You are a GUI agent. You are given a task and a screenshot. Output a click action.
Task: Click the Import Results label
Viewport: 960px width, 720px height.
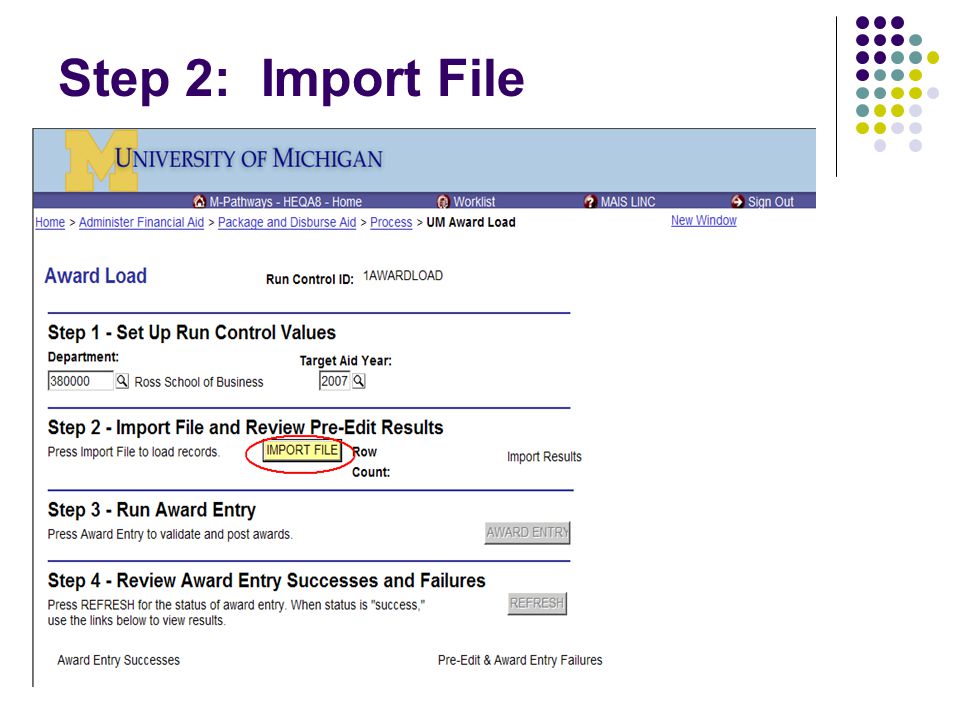click(x=544, y=457)
